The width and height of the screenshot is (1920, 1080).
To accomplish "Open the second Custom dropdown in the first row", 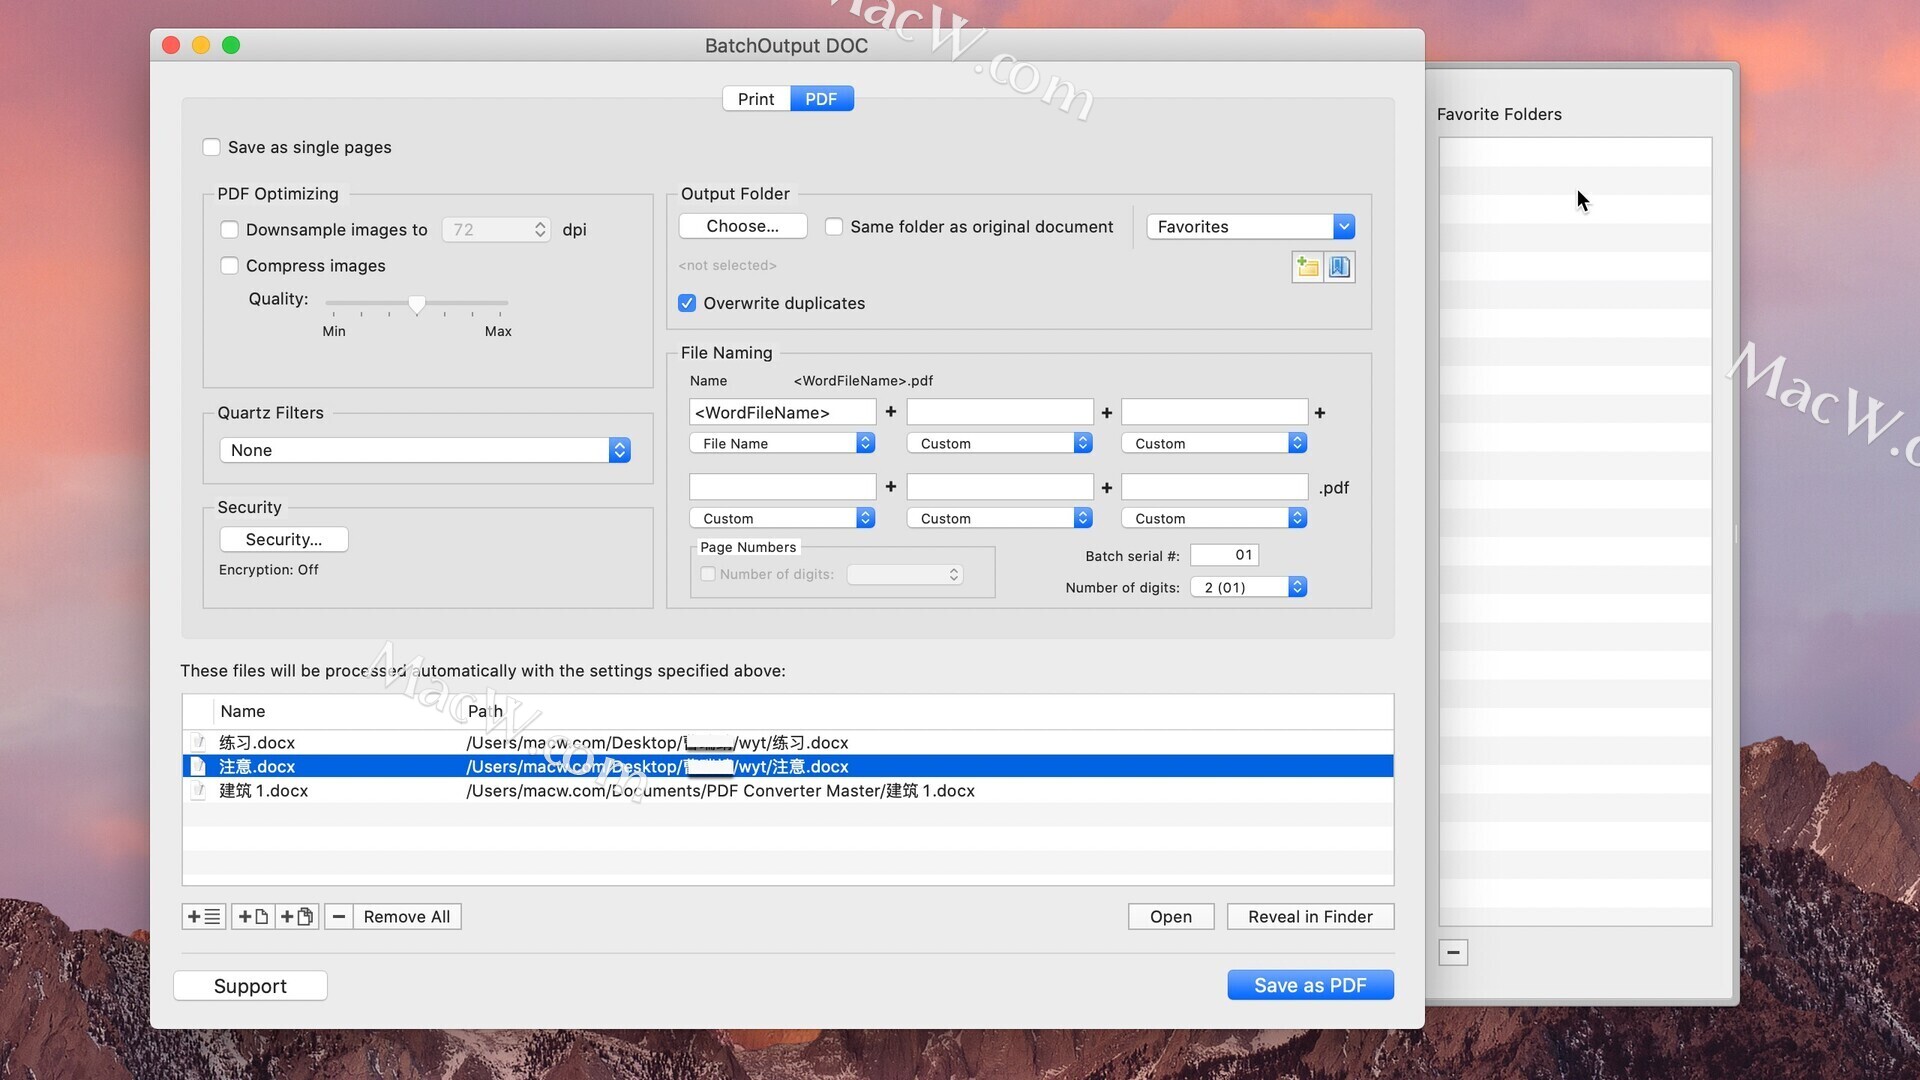I will click(x=999, y=443).
